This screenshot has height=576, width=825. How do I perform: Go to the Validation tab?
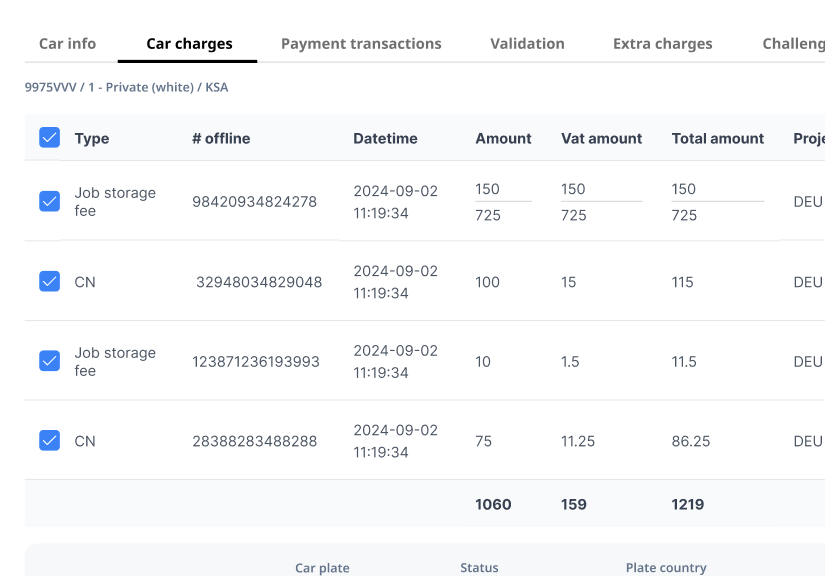[x=527, y=44]
